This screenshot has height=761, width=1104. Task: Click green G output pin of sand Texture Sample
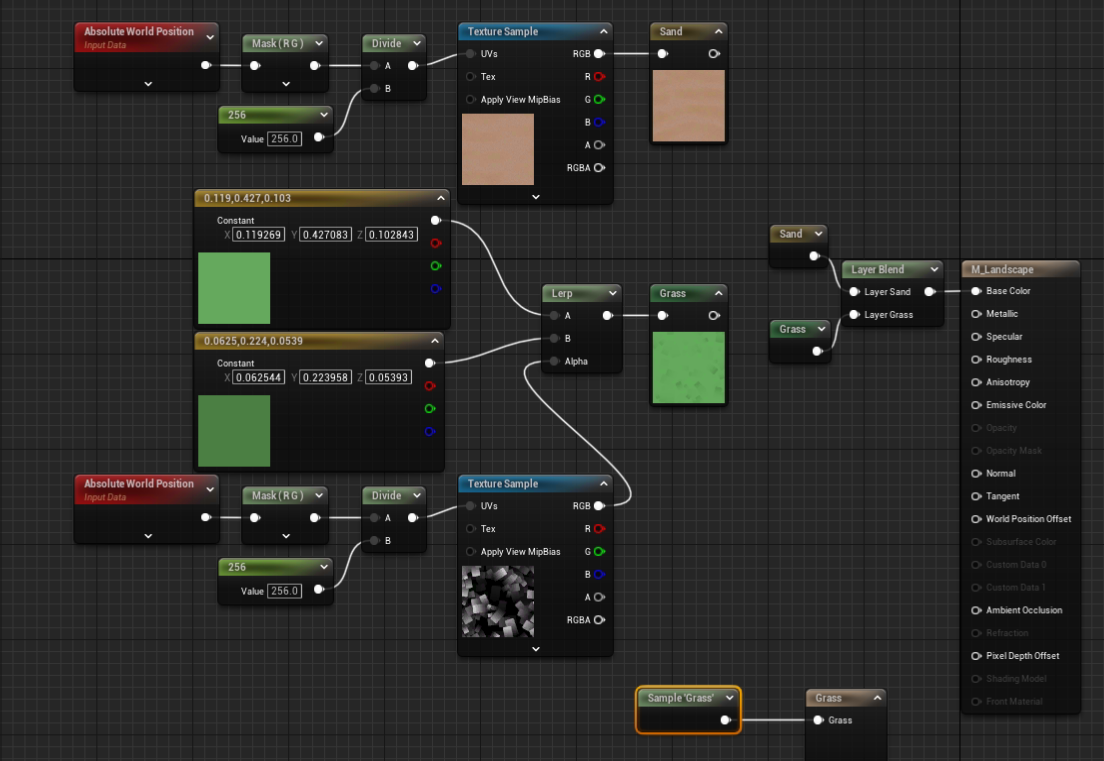coord(599,99)
